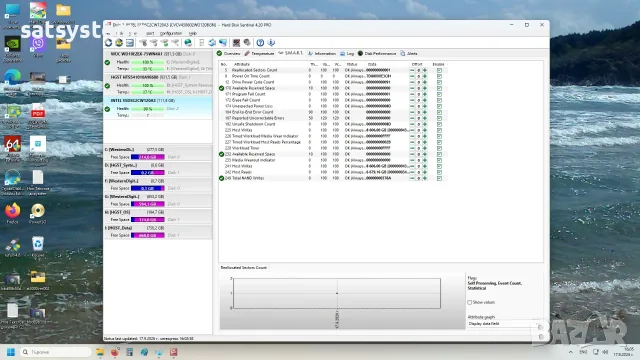The width and height of the screenshot is (640, 360).
Task: Select the Unexpected Power Loss row
Action: 333,106
